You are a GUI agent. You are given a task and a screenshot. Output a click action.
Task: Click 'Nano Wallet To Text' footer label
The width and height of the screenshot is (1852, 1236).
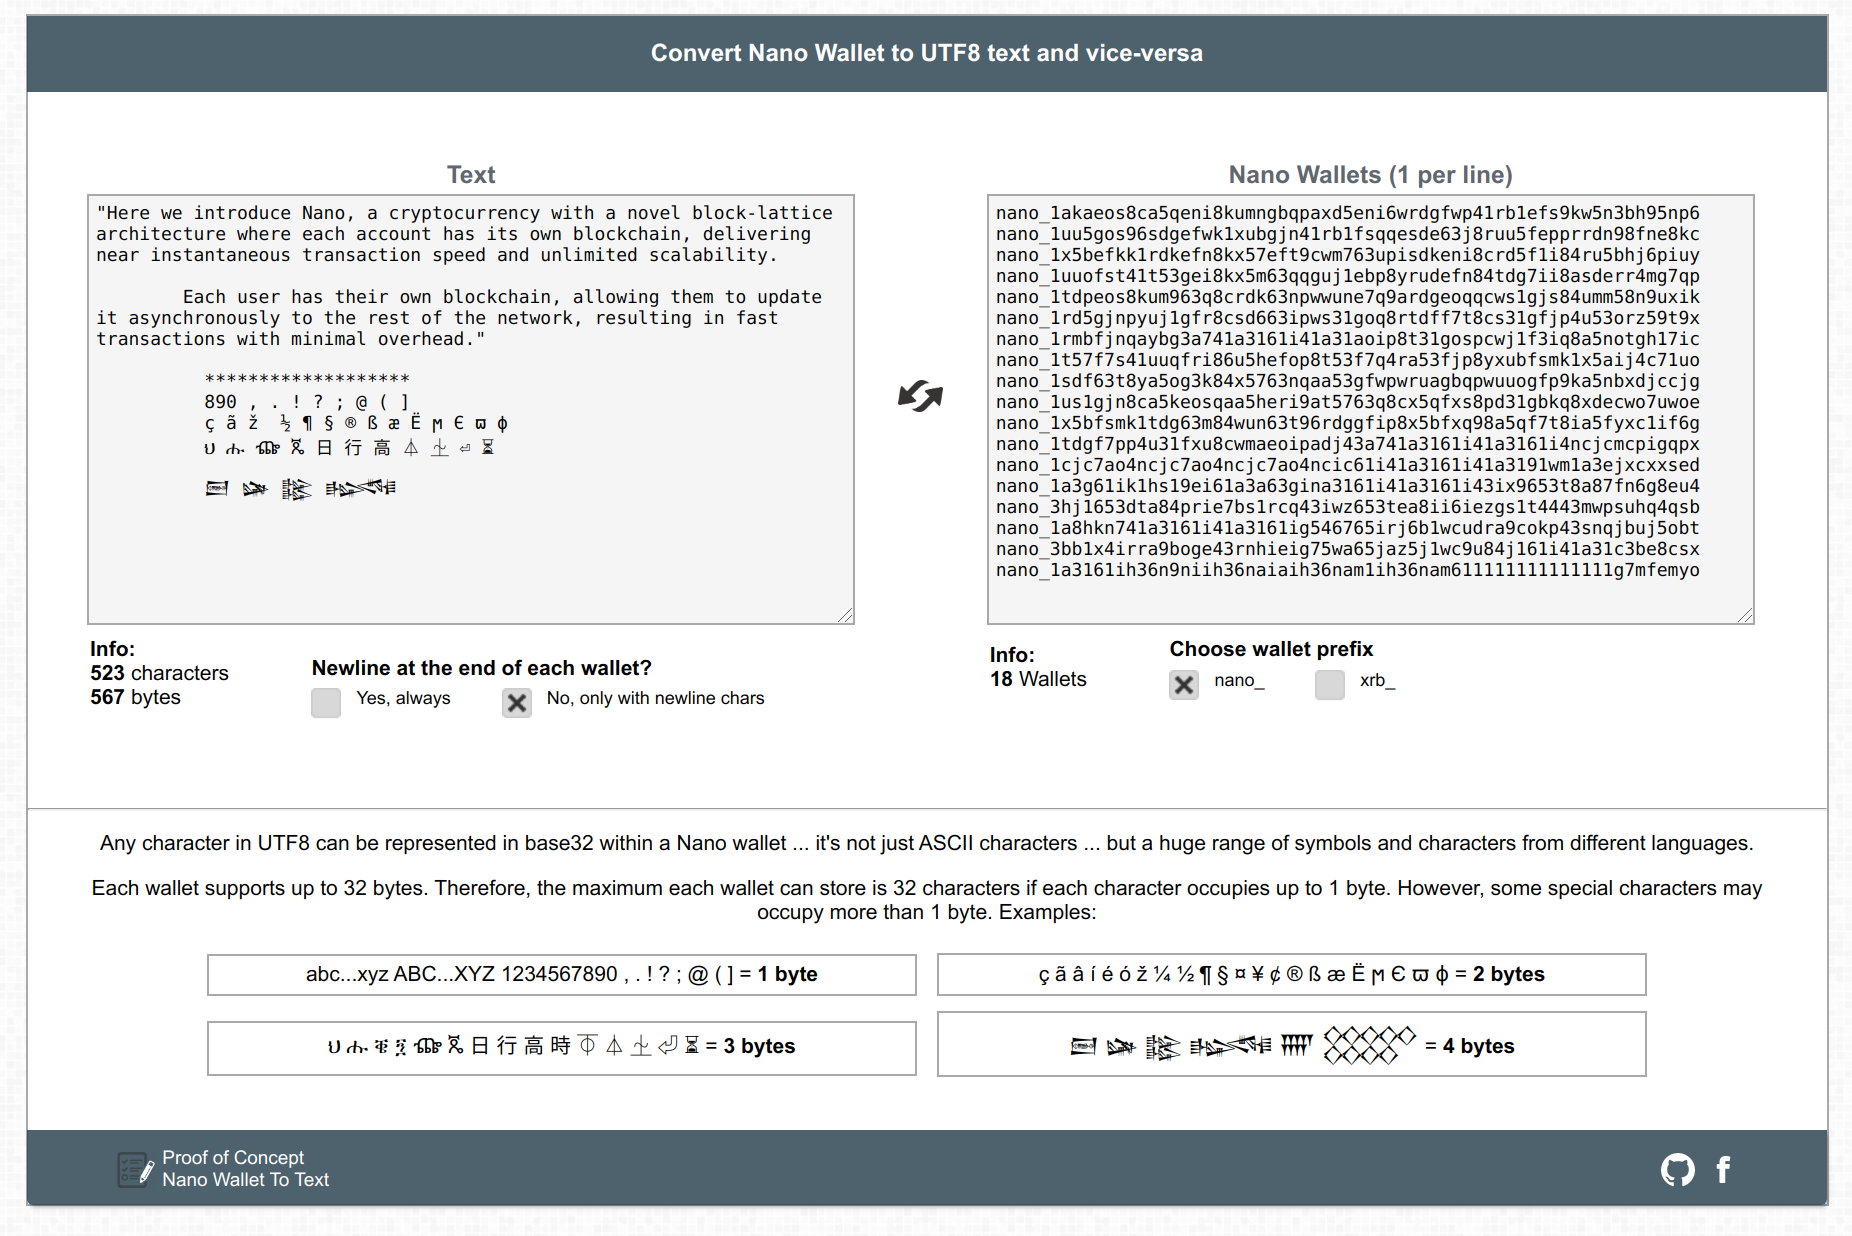pos(246,1180)
